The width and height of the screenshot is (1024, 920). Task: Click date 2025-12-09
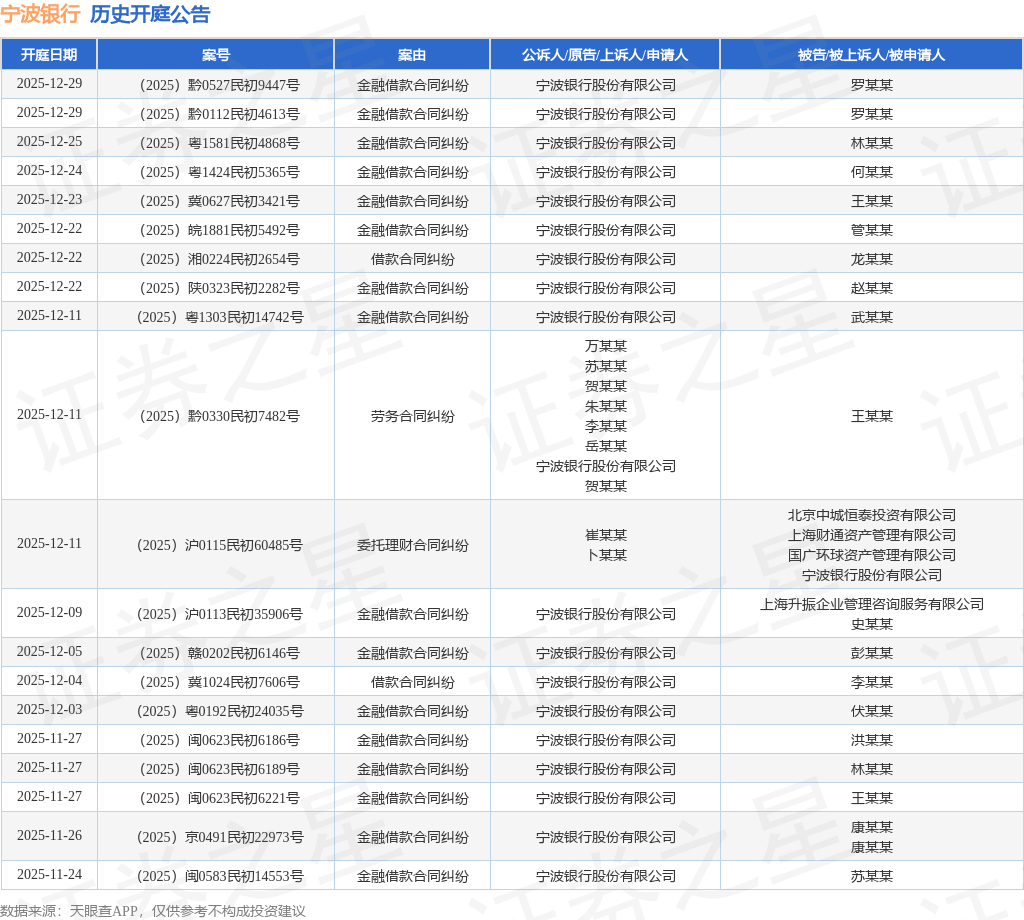pos(49,612)
